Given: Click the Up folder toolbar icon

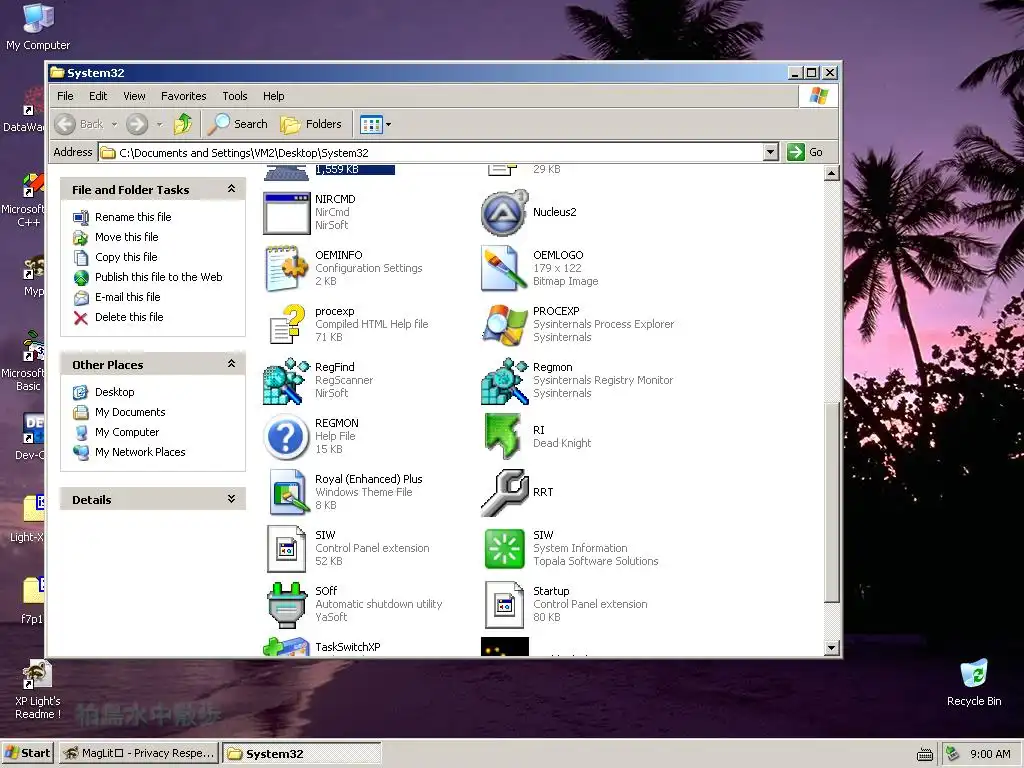Looking at the screenshot, I should [x=183, y=124].
